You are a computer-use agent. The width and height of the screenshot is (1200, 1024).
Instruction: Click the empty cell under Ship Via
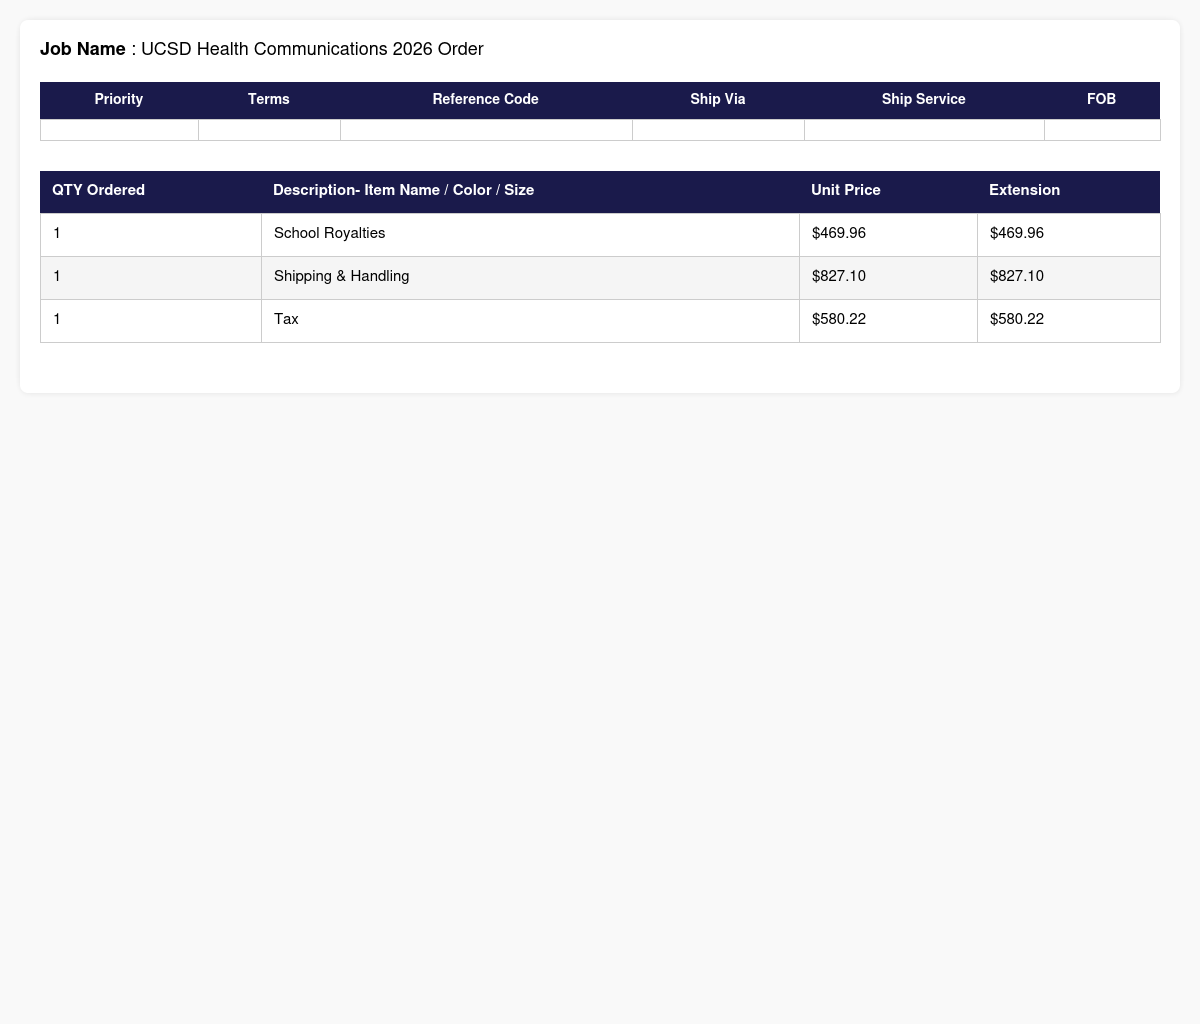click(x=718, y=130)
